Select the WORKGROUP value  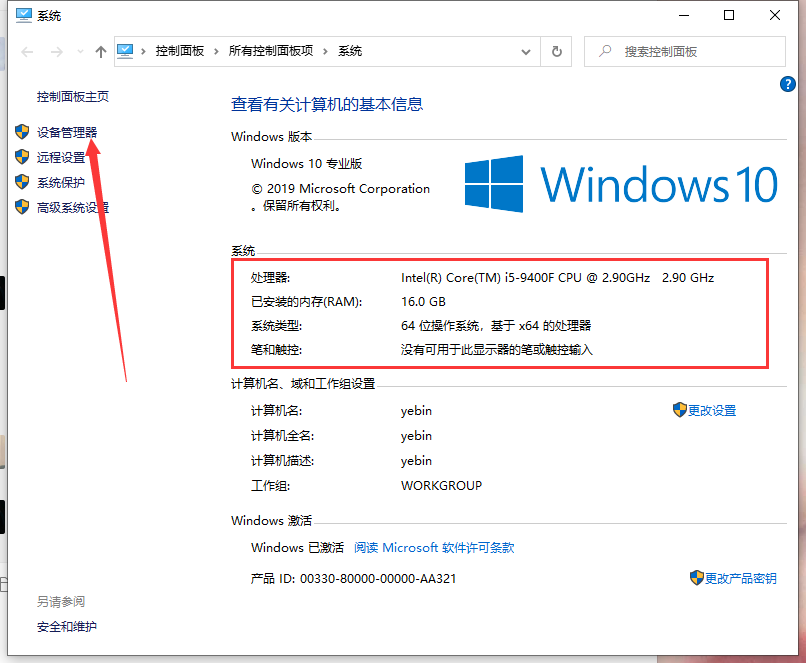(x=442, y=486)
